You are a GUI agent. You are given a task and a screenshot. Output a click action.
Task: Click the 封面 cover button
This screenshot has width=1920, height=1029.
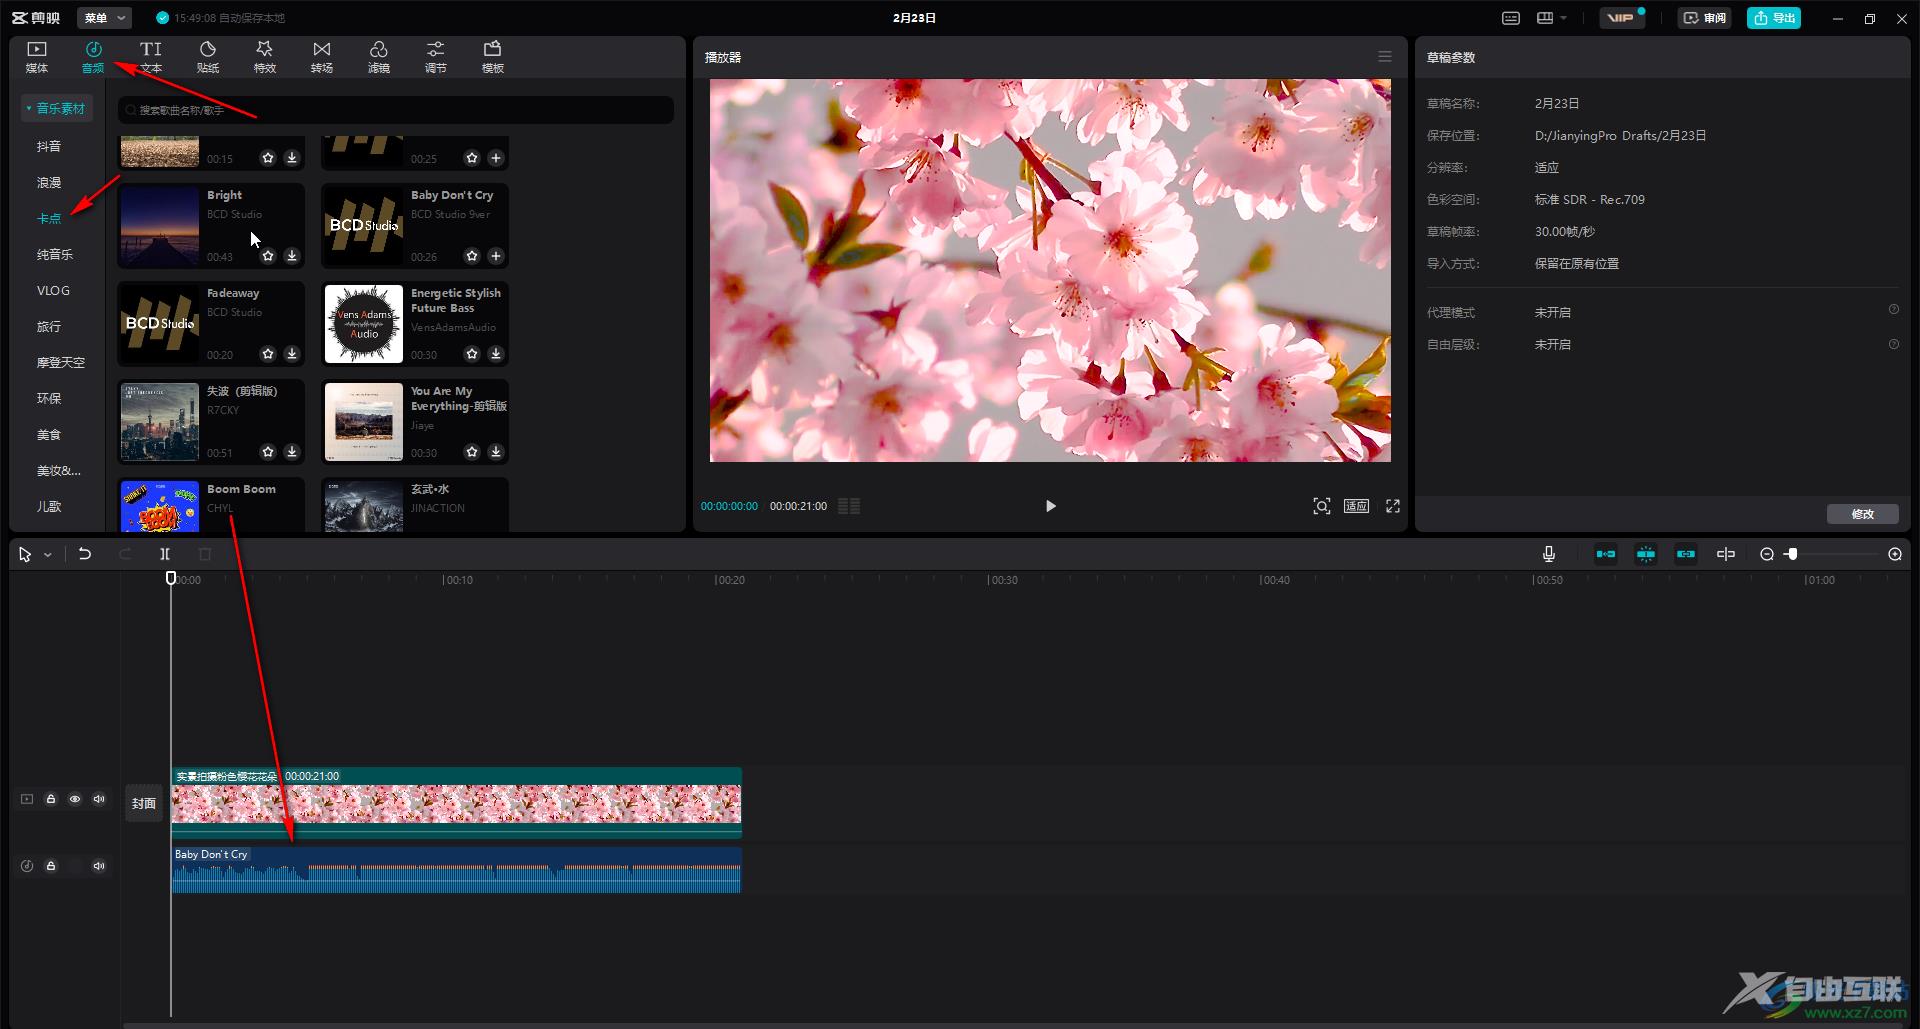[144, 803]
